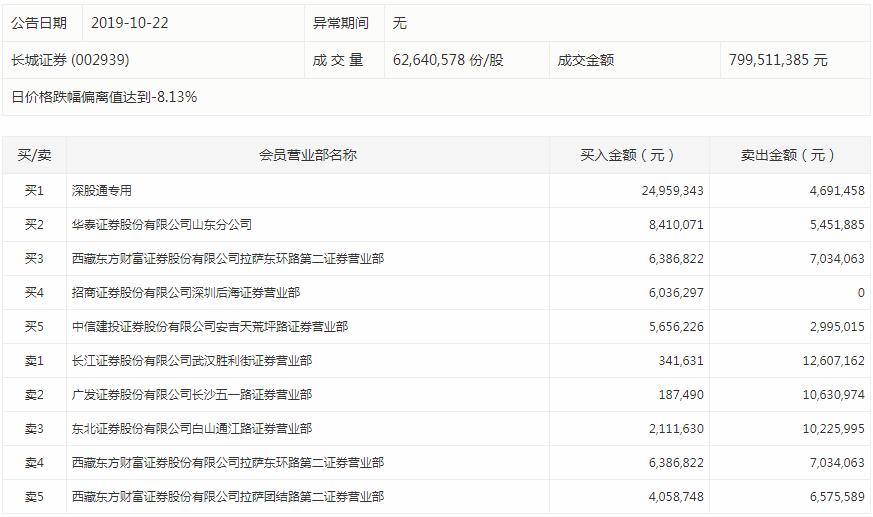The image size is (873, 517).
Task: Click volume value 62,640,578 份/股
Action: tap(448, 60)
